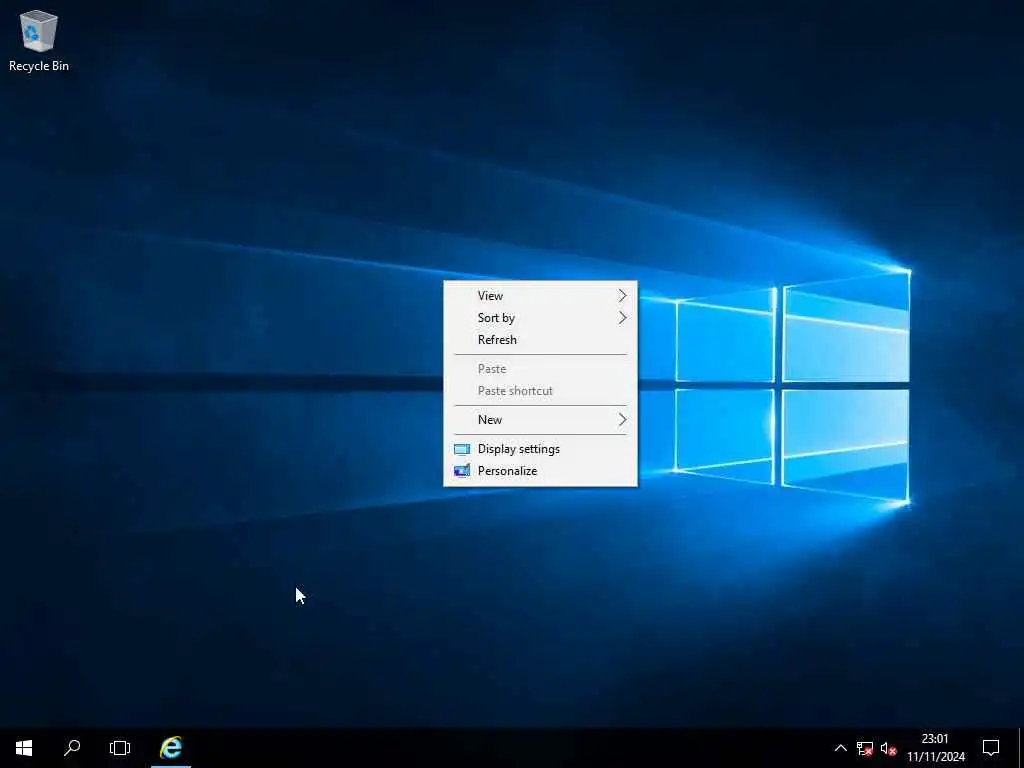Open Task View on taskbar
This screenshot has height=768, width=1024.
[x=120, y=748]
